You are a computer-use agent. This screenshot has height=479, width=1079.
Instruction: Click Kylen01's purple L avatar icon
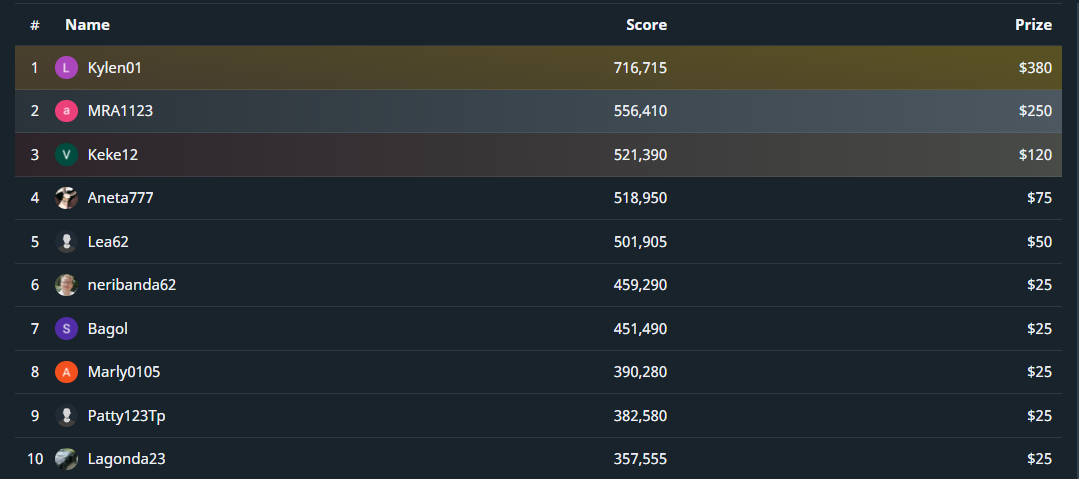point(66,68)
